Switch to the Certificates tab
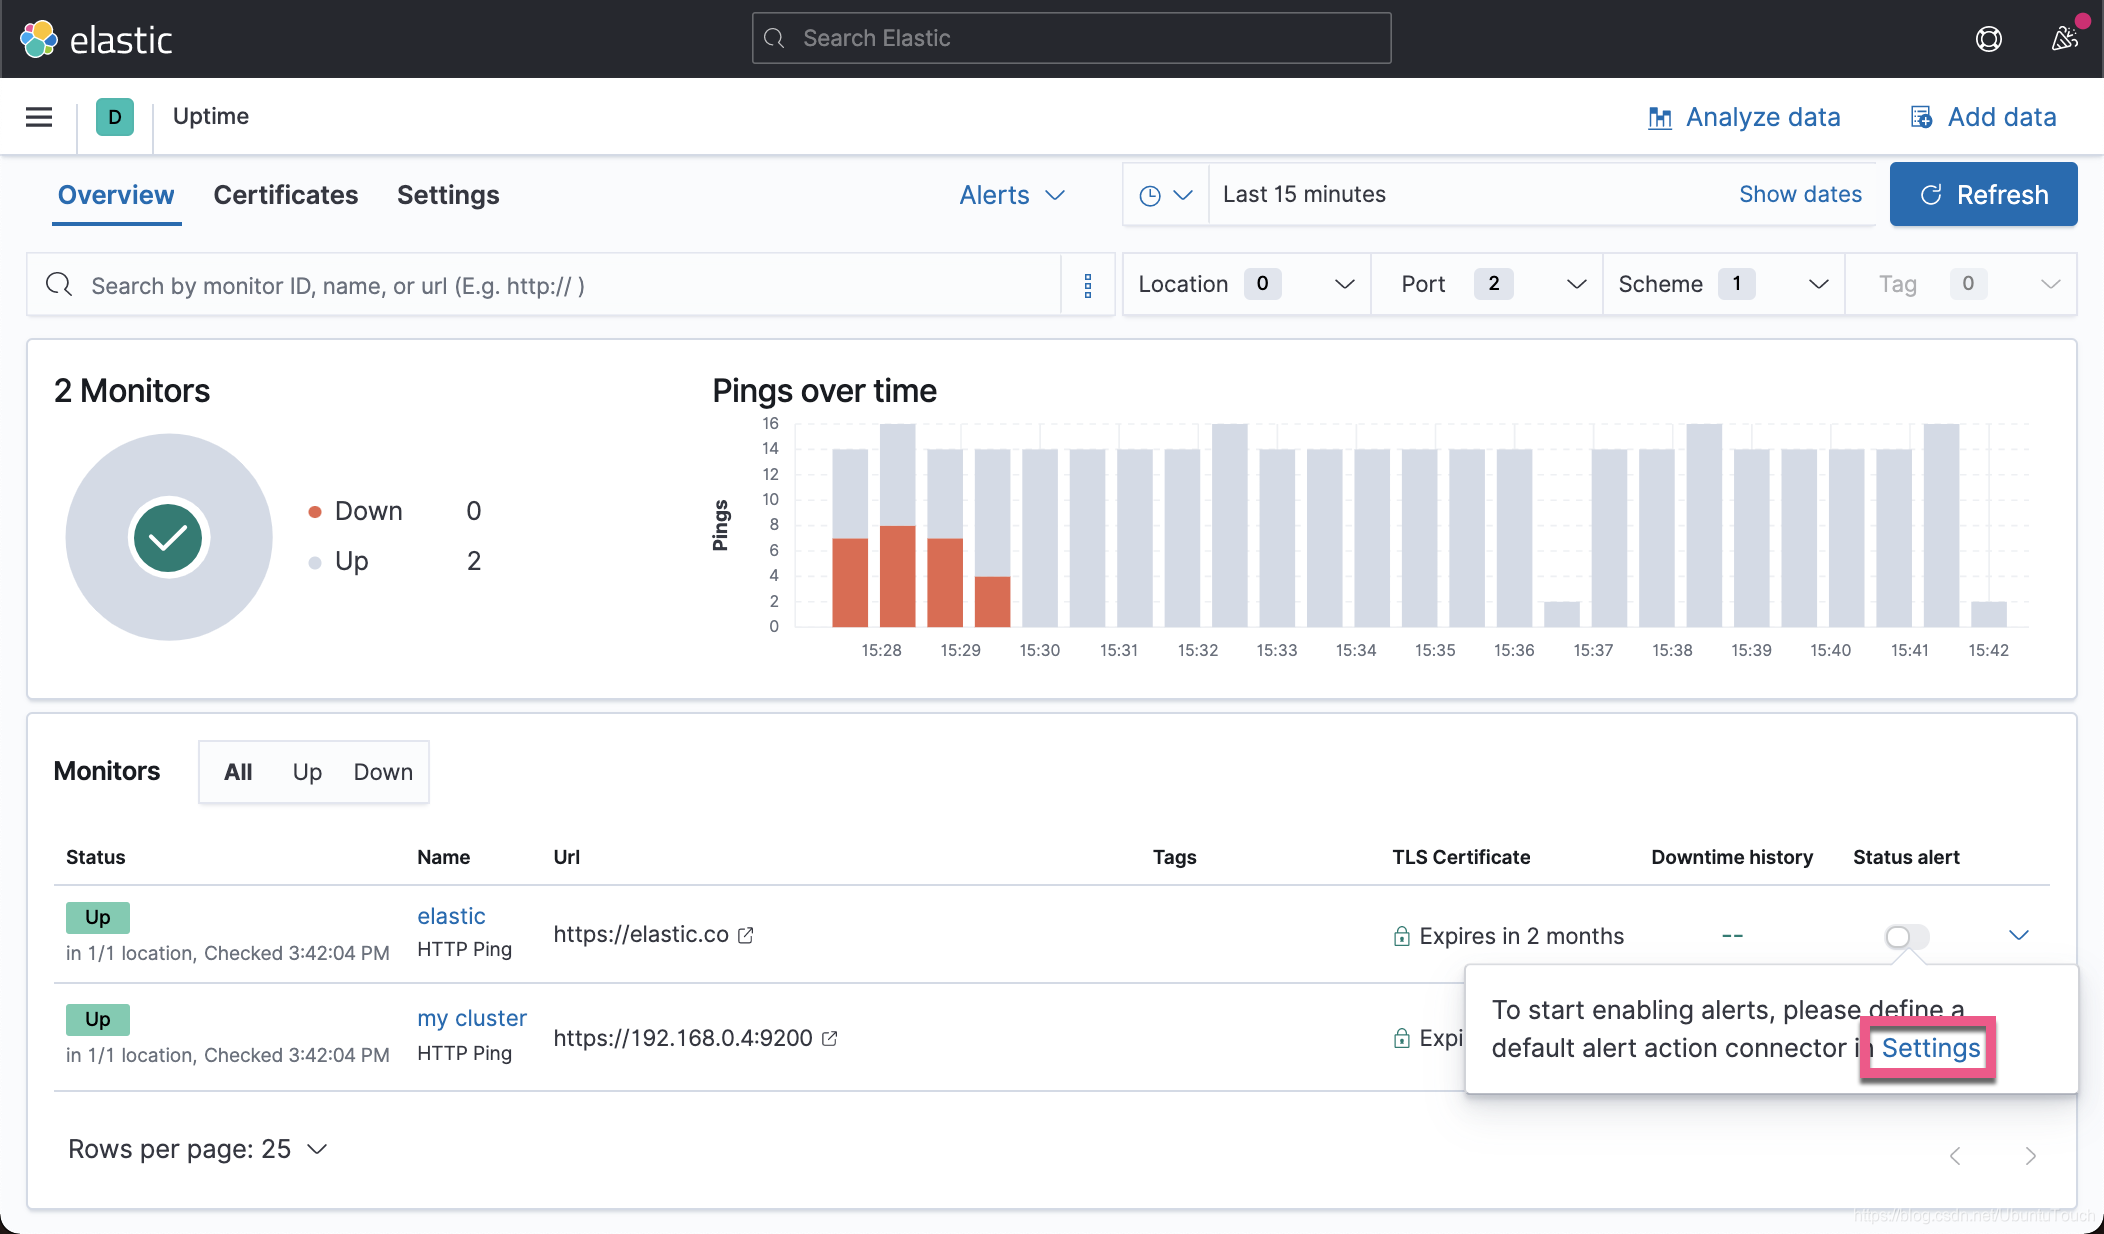2104x1234 pixels. pyautogui.click(x=285, y=195)
